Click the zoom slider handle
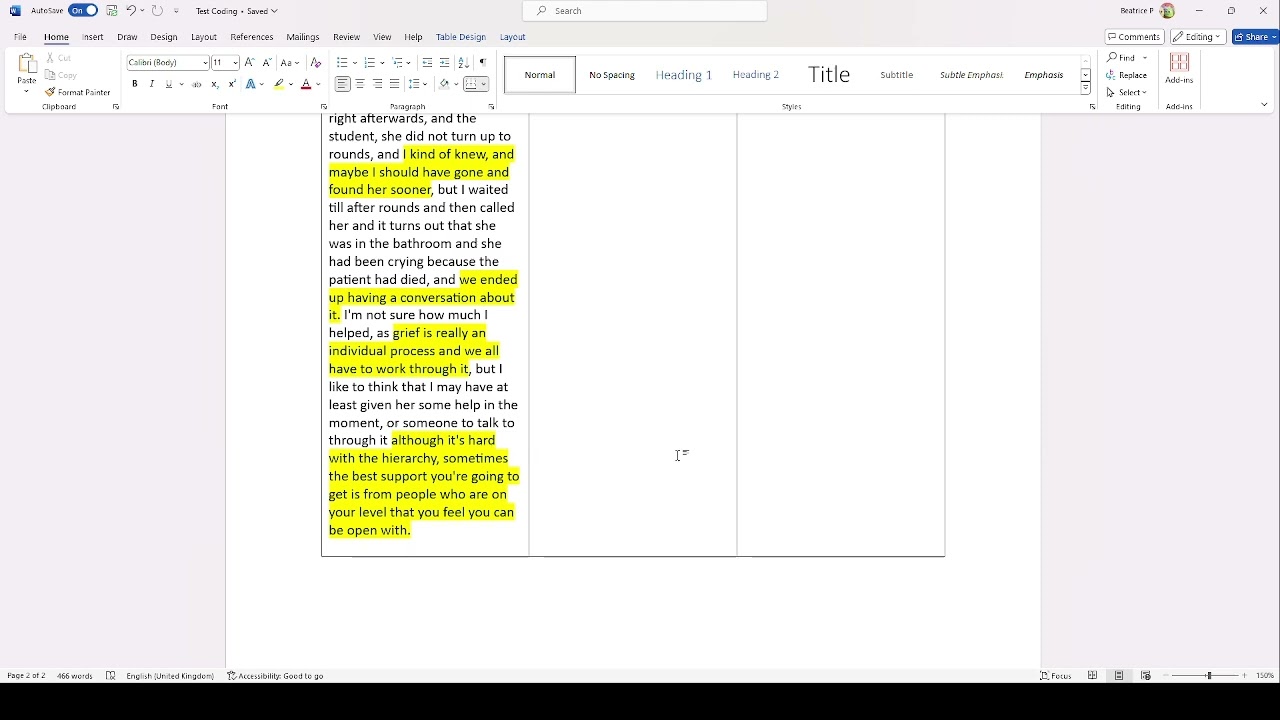 coord(1209,676)
